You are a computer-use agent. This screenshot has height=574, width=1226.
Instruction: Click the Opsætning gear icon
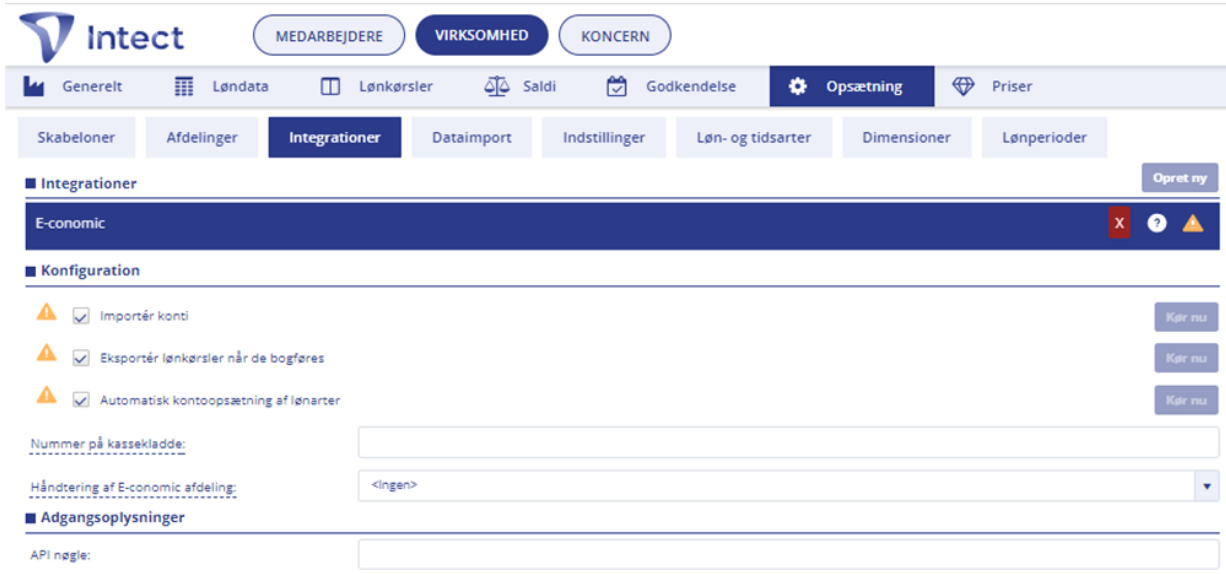click(797, 86)
